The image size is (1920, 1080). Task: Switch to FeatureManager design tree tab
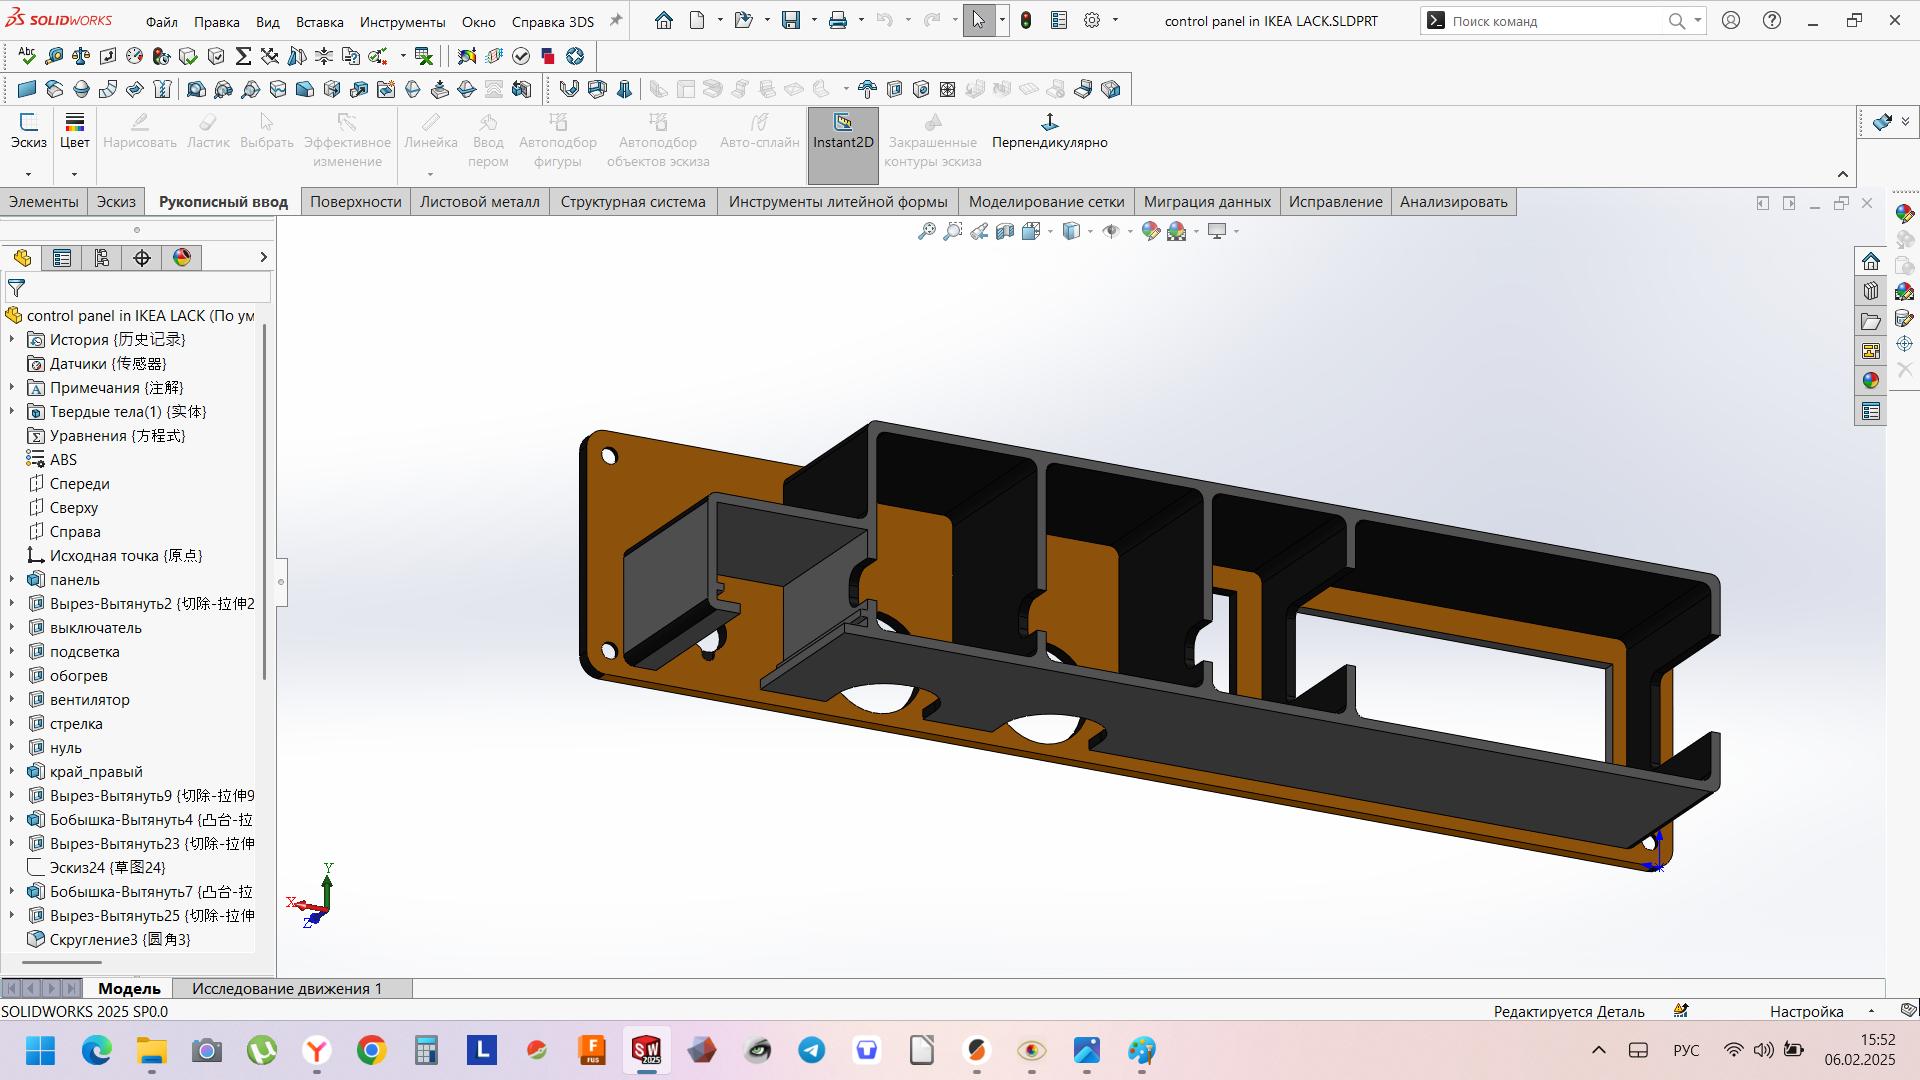pos(22,258)
